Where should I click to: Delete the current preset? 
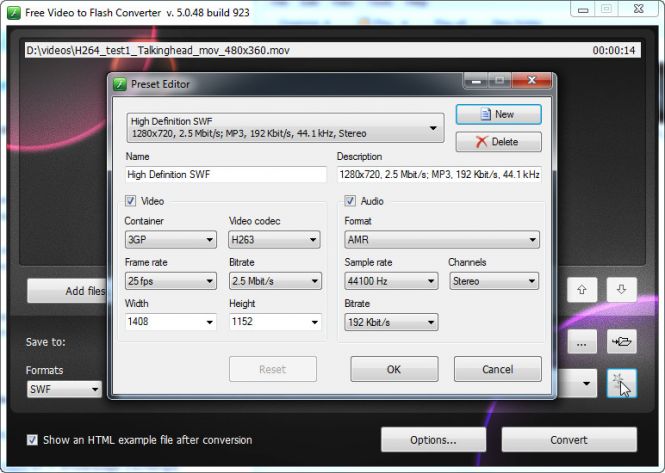pyautogui.click(x=498, y=142)
